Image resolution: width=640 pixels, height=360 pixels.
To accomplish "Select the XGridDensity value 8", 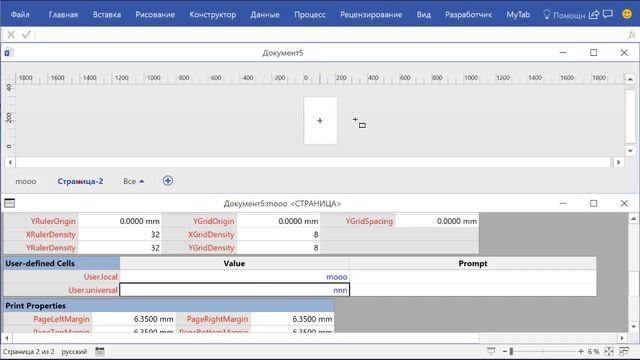I will (278, 234).
